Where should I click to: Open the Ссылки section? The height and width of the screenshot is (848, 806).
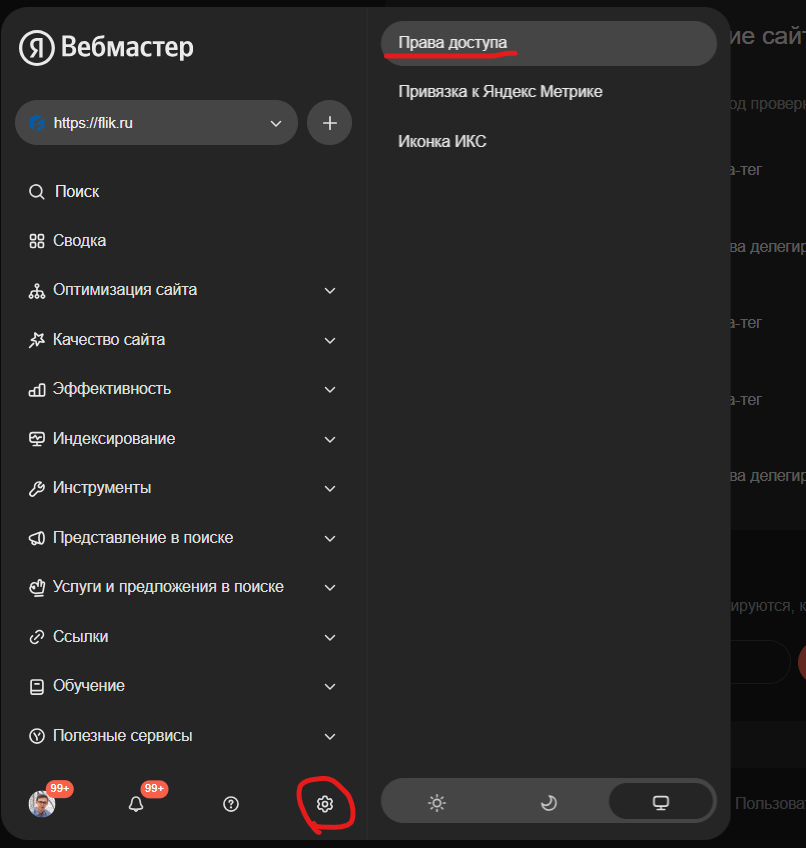pyautogui.click(x=81, y=637)
